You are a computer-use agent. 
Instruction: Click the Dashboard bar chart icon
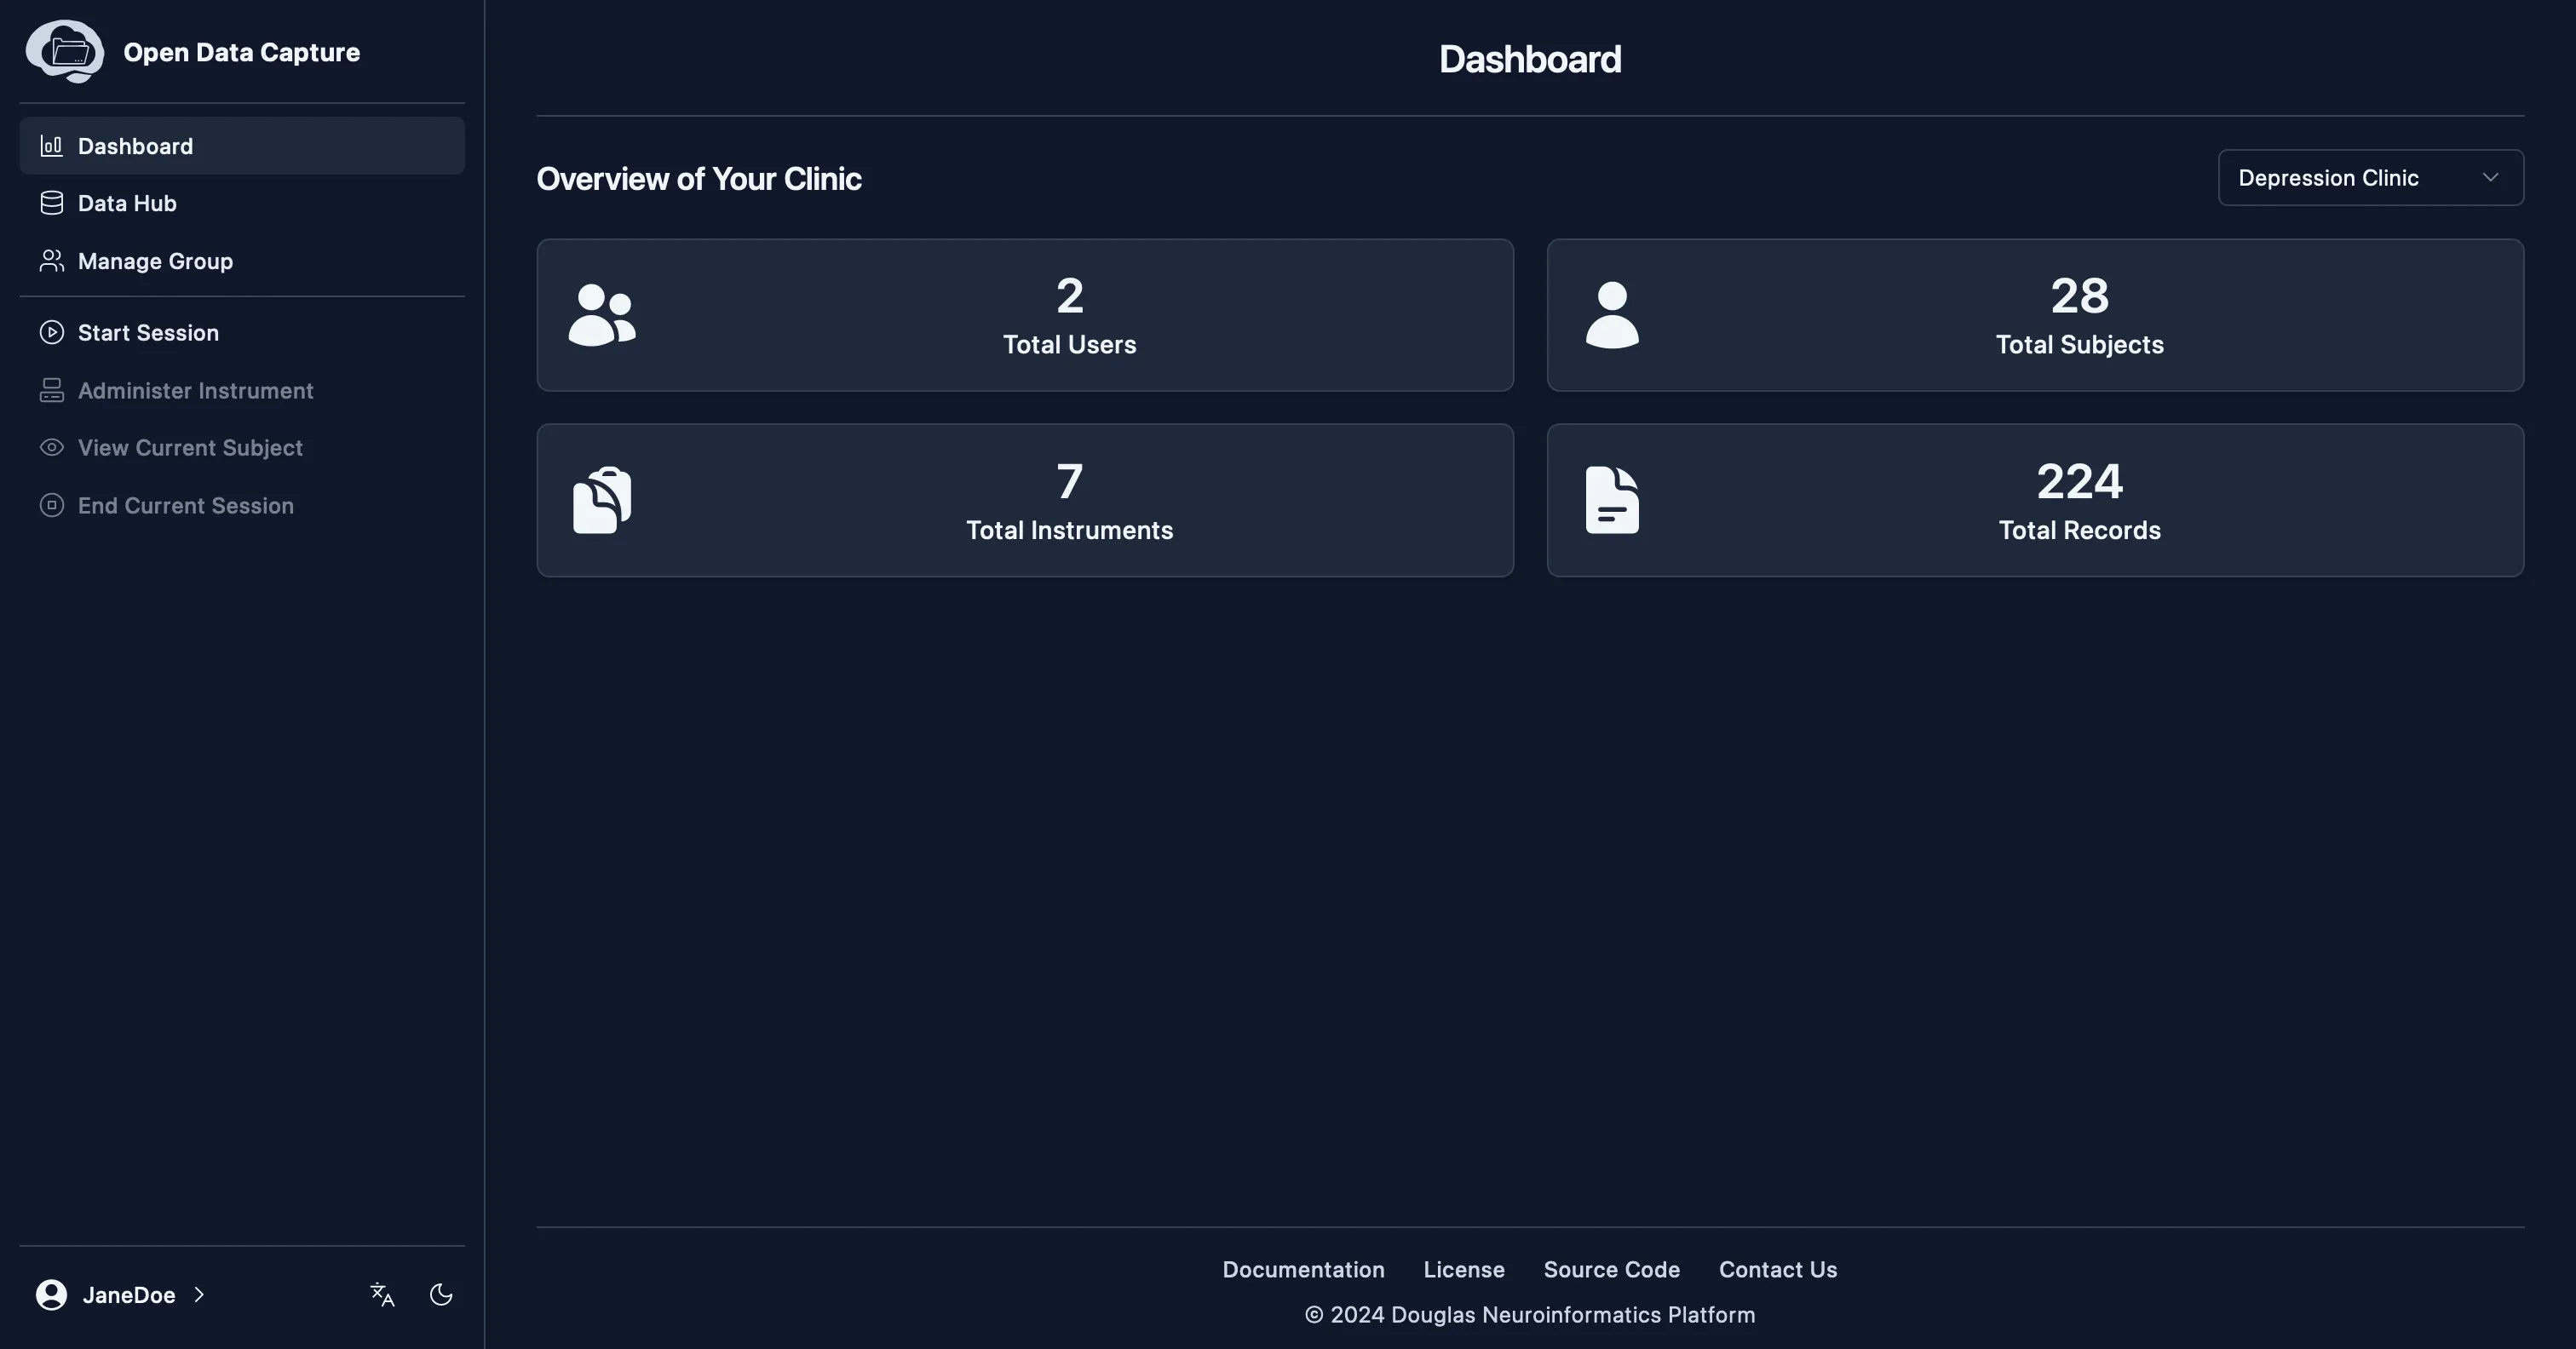coord(51,146)
